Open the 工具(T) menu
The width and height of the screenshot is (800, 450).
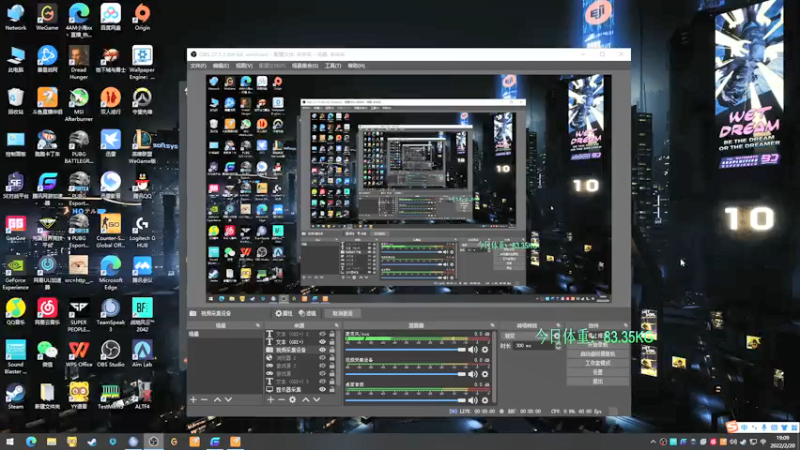coord(333,66)
